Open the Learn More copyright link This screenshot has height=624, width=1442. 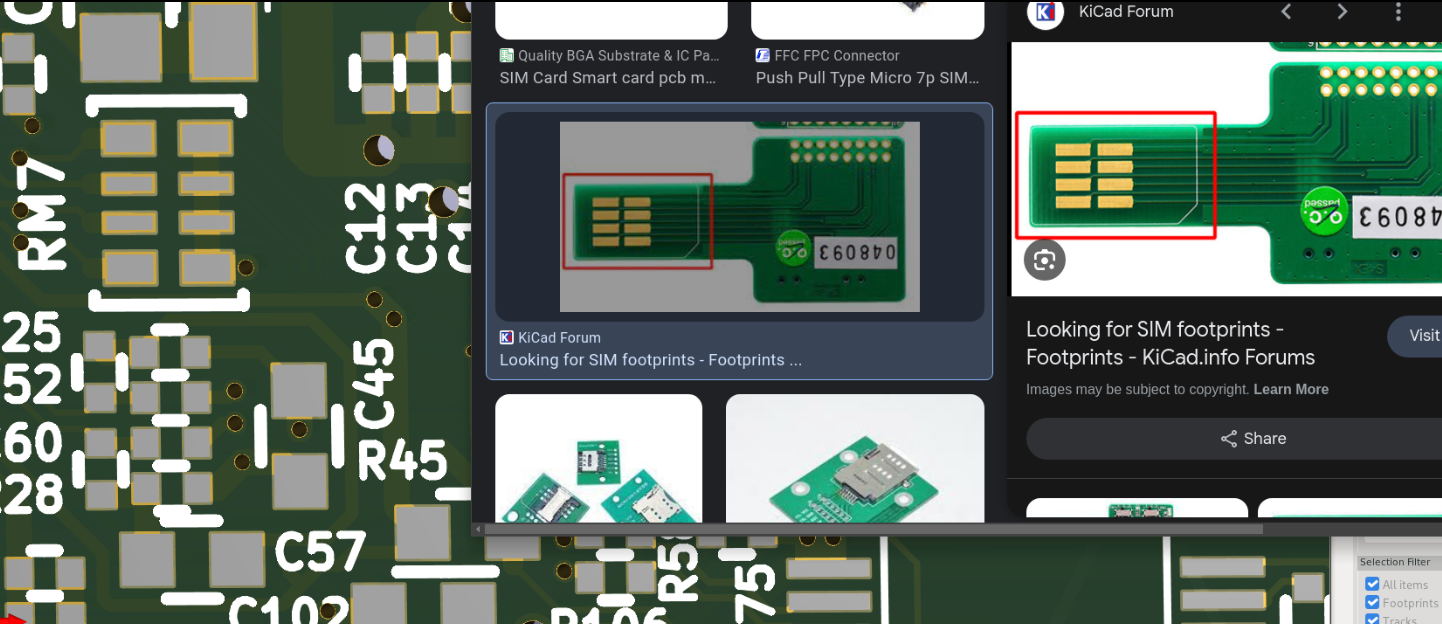tap(1290, 390)
